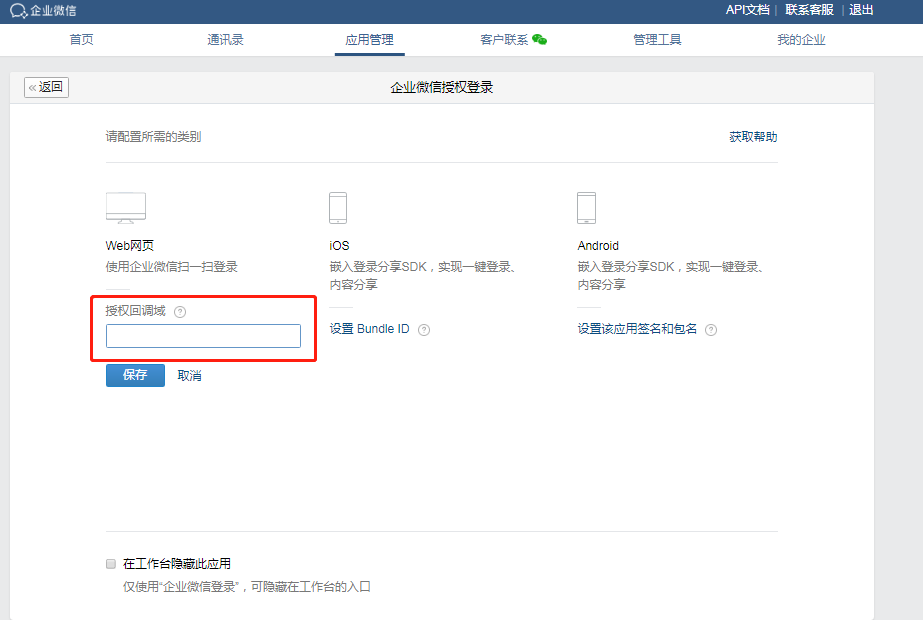Click the iOS heading text

339,246
